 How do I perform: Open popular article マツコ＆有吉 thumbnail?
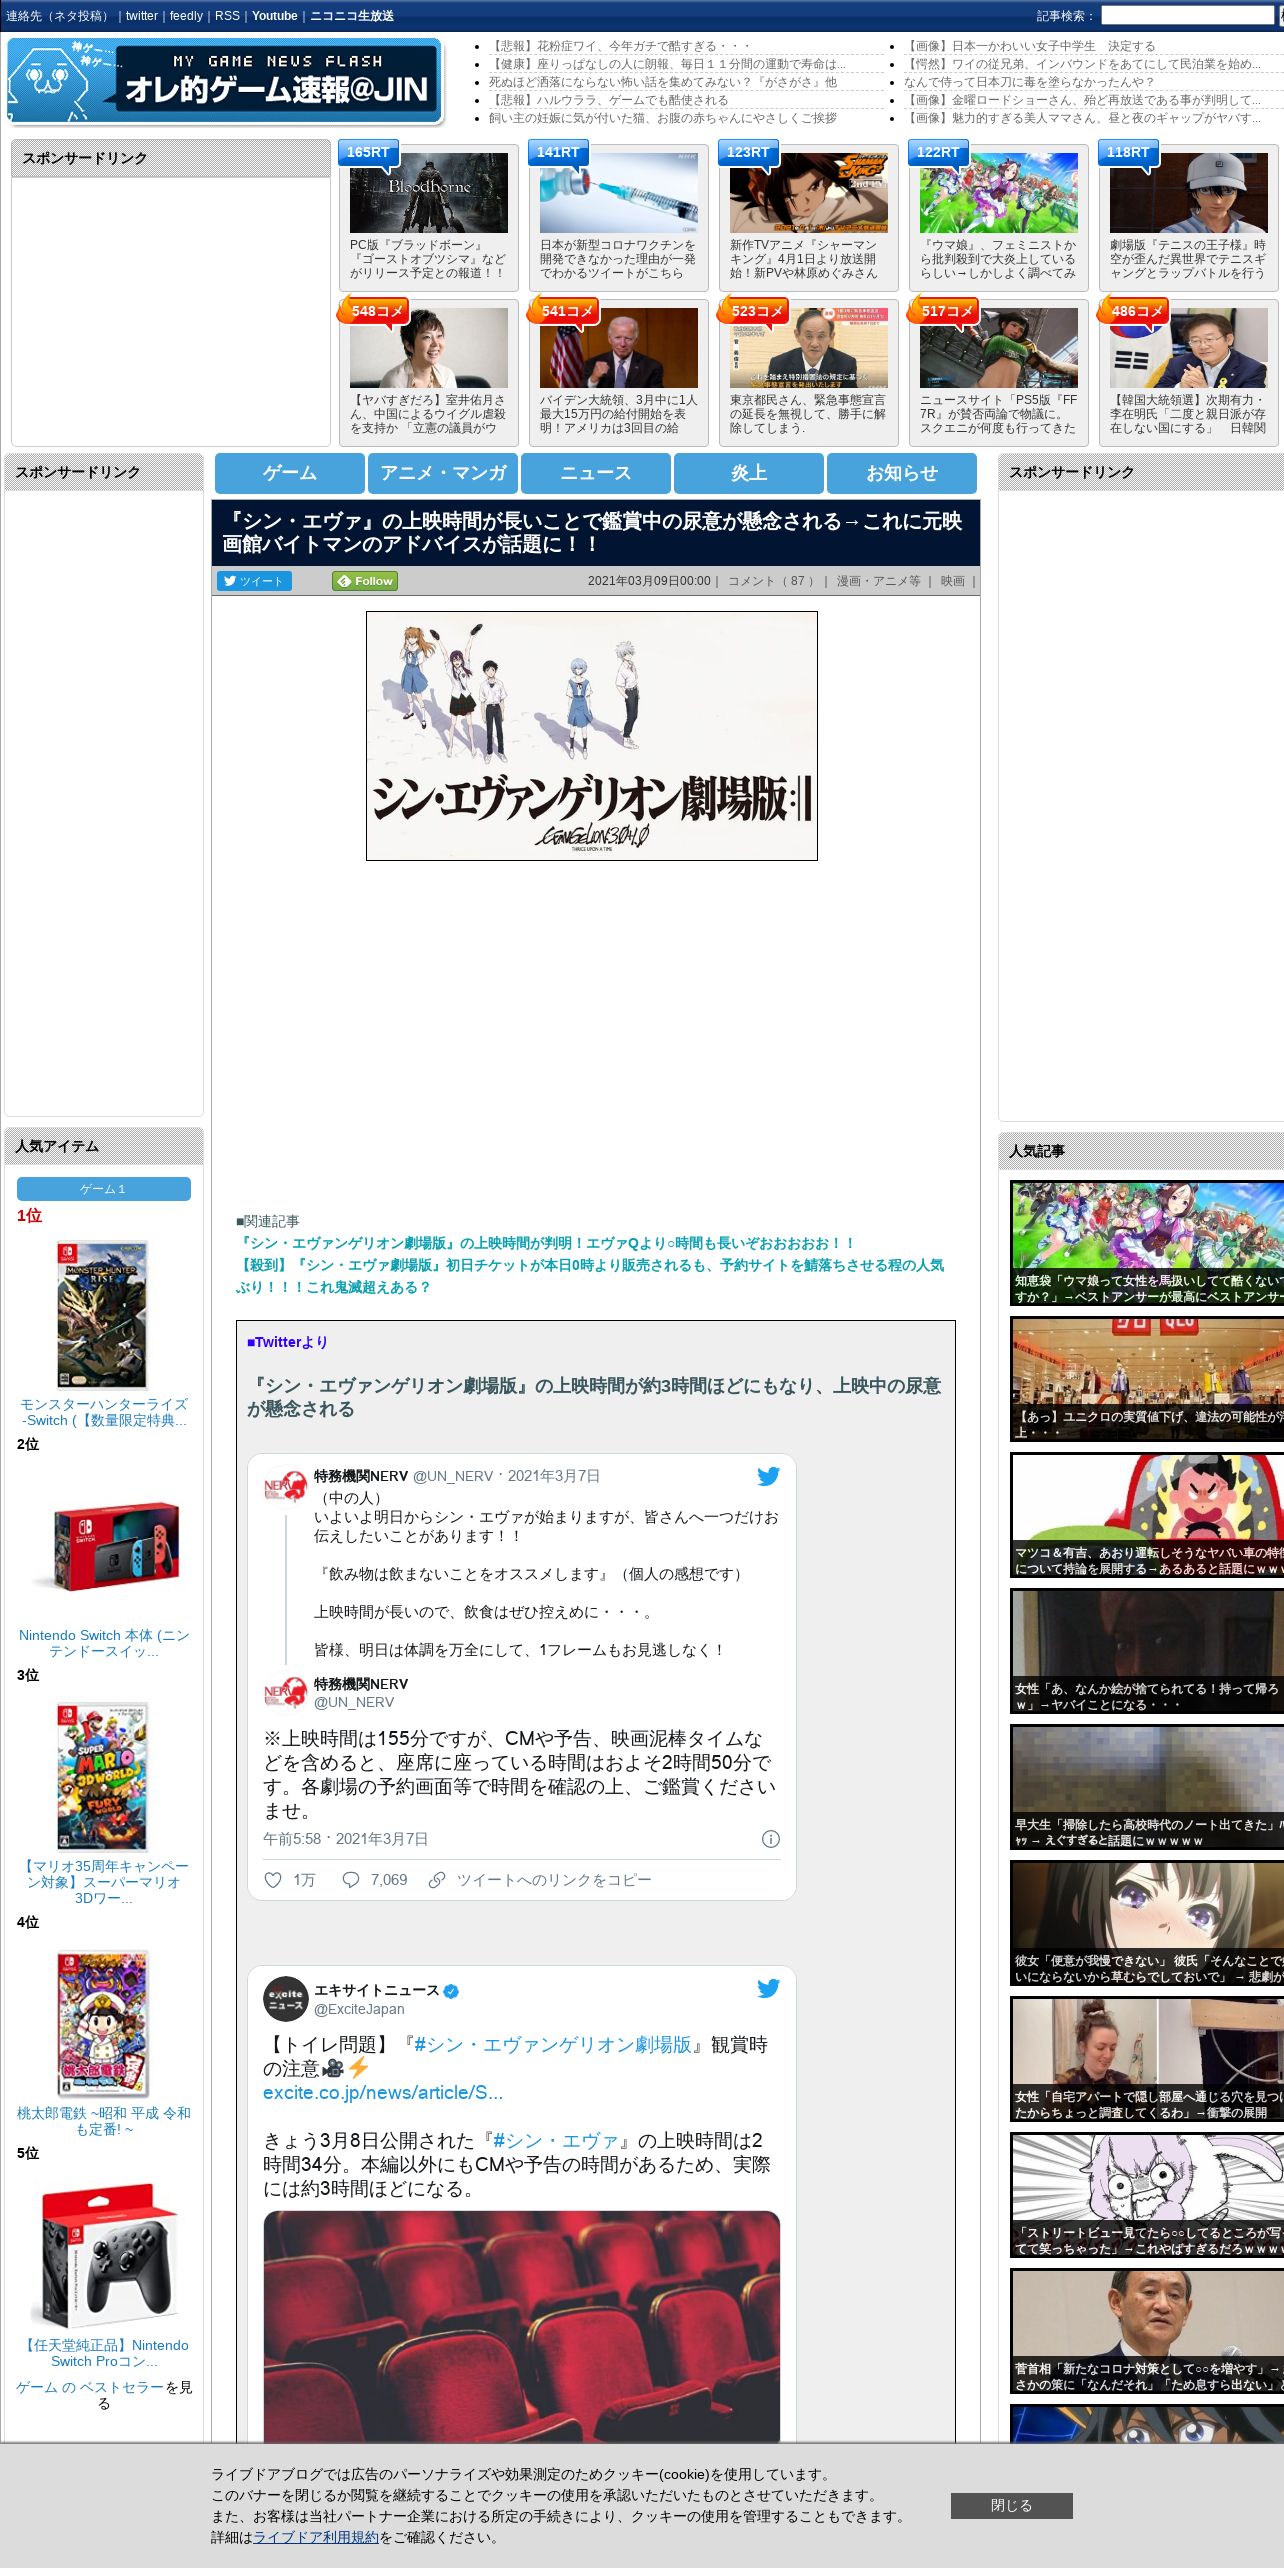[1147, 1515]
